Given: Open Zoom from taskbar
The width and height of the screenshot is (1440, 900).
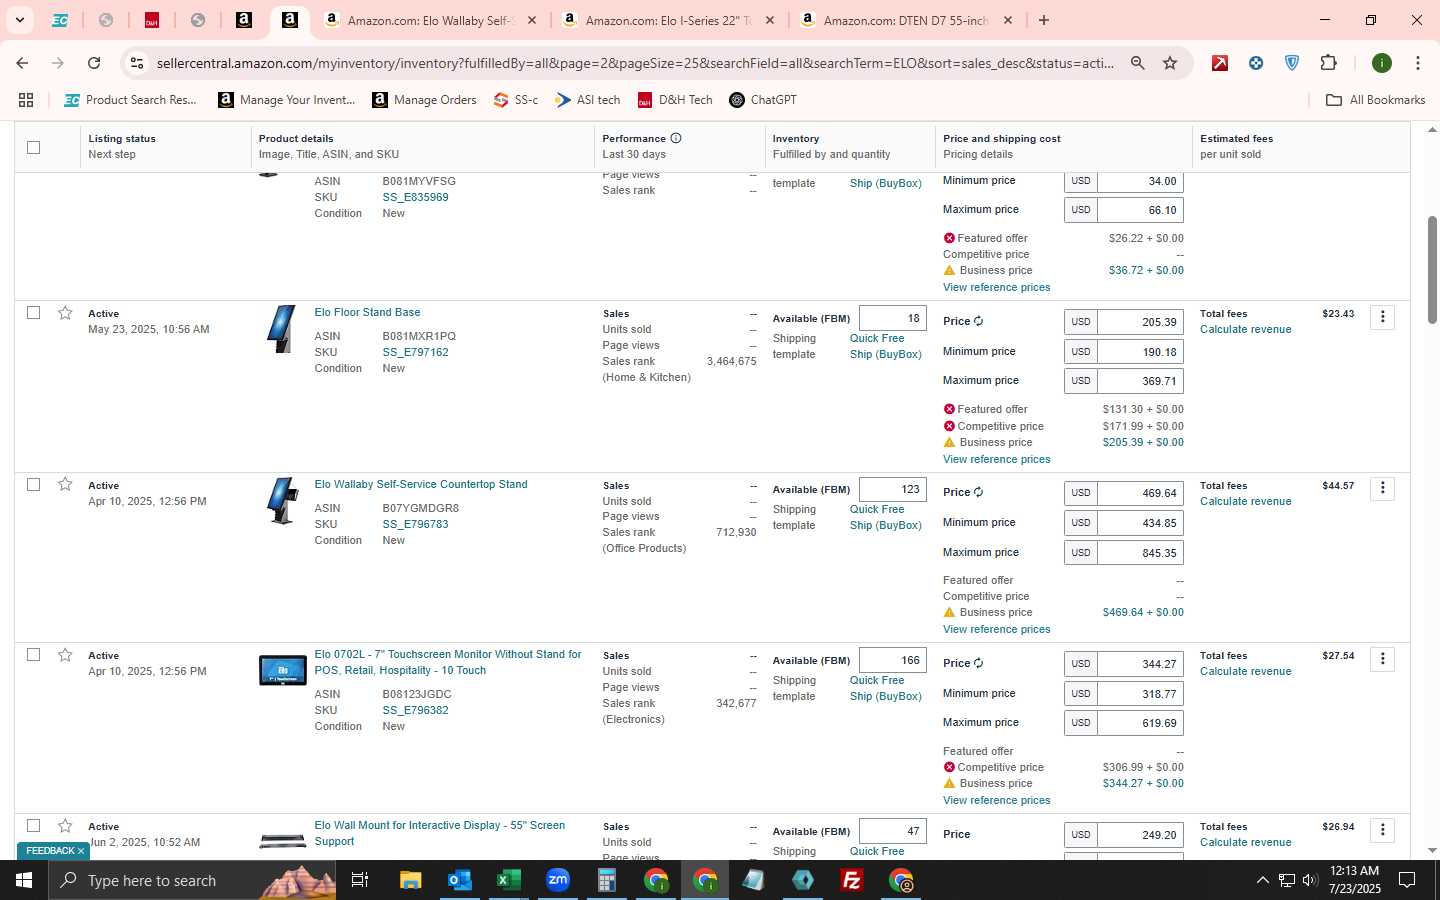Looking at the screenshot, I should coord(557,880).
